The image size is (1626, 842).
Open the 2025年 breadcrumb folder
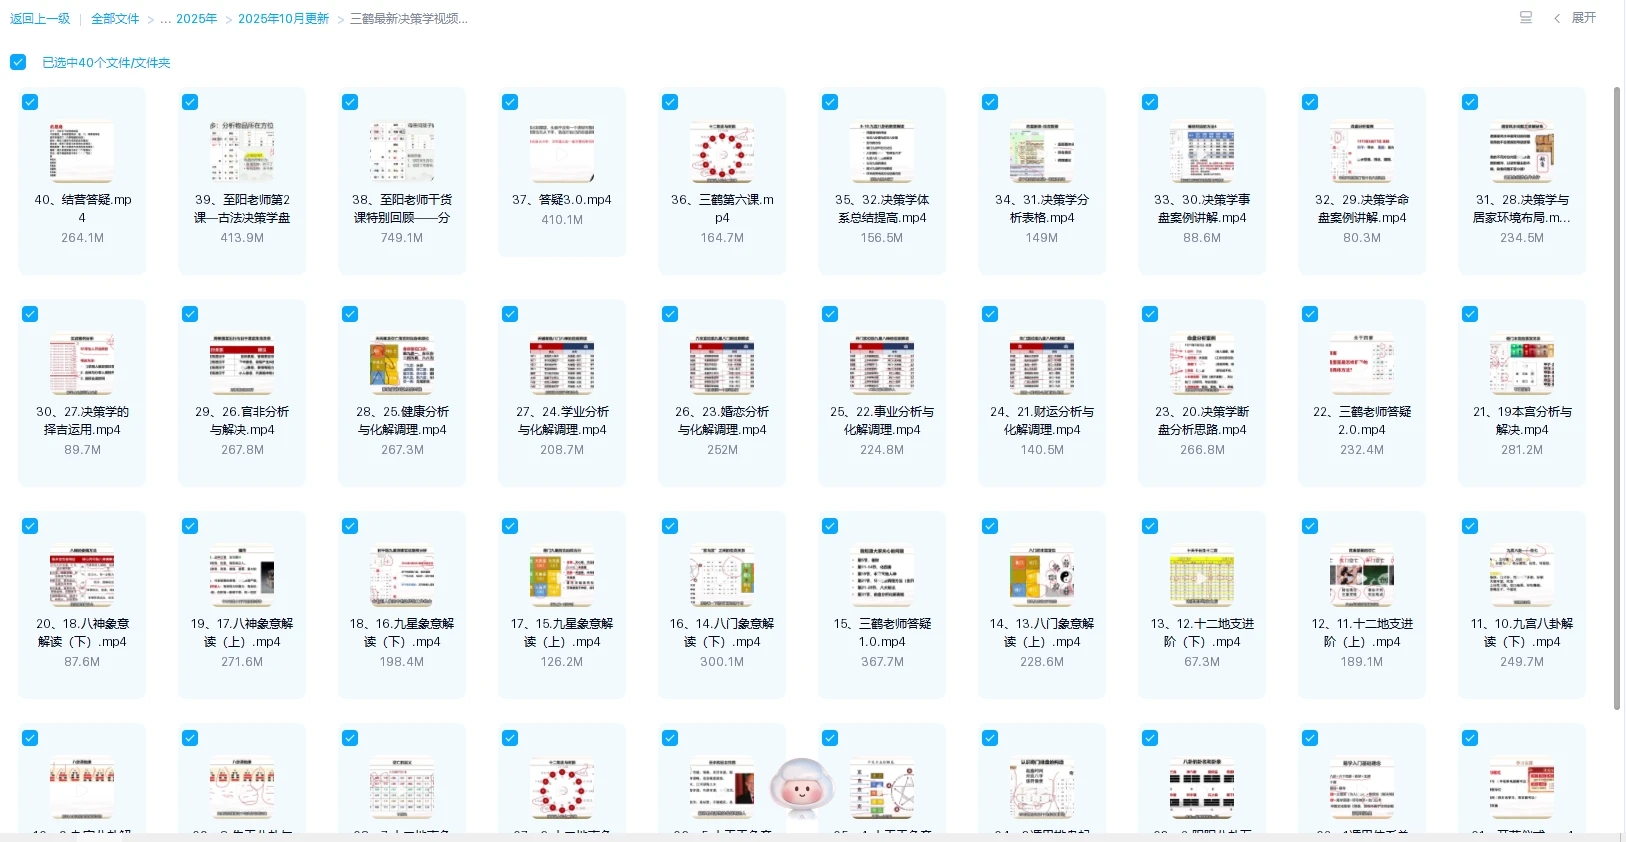click(196, 19)
